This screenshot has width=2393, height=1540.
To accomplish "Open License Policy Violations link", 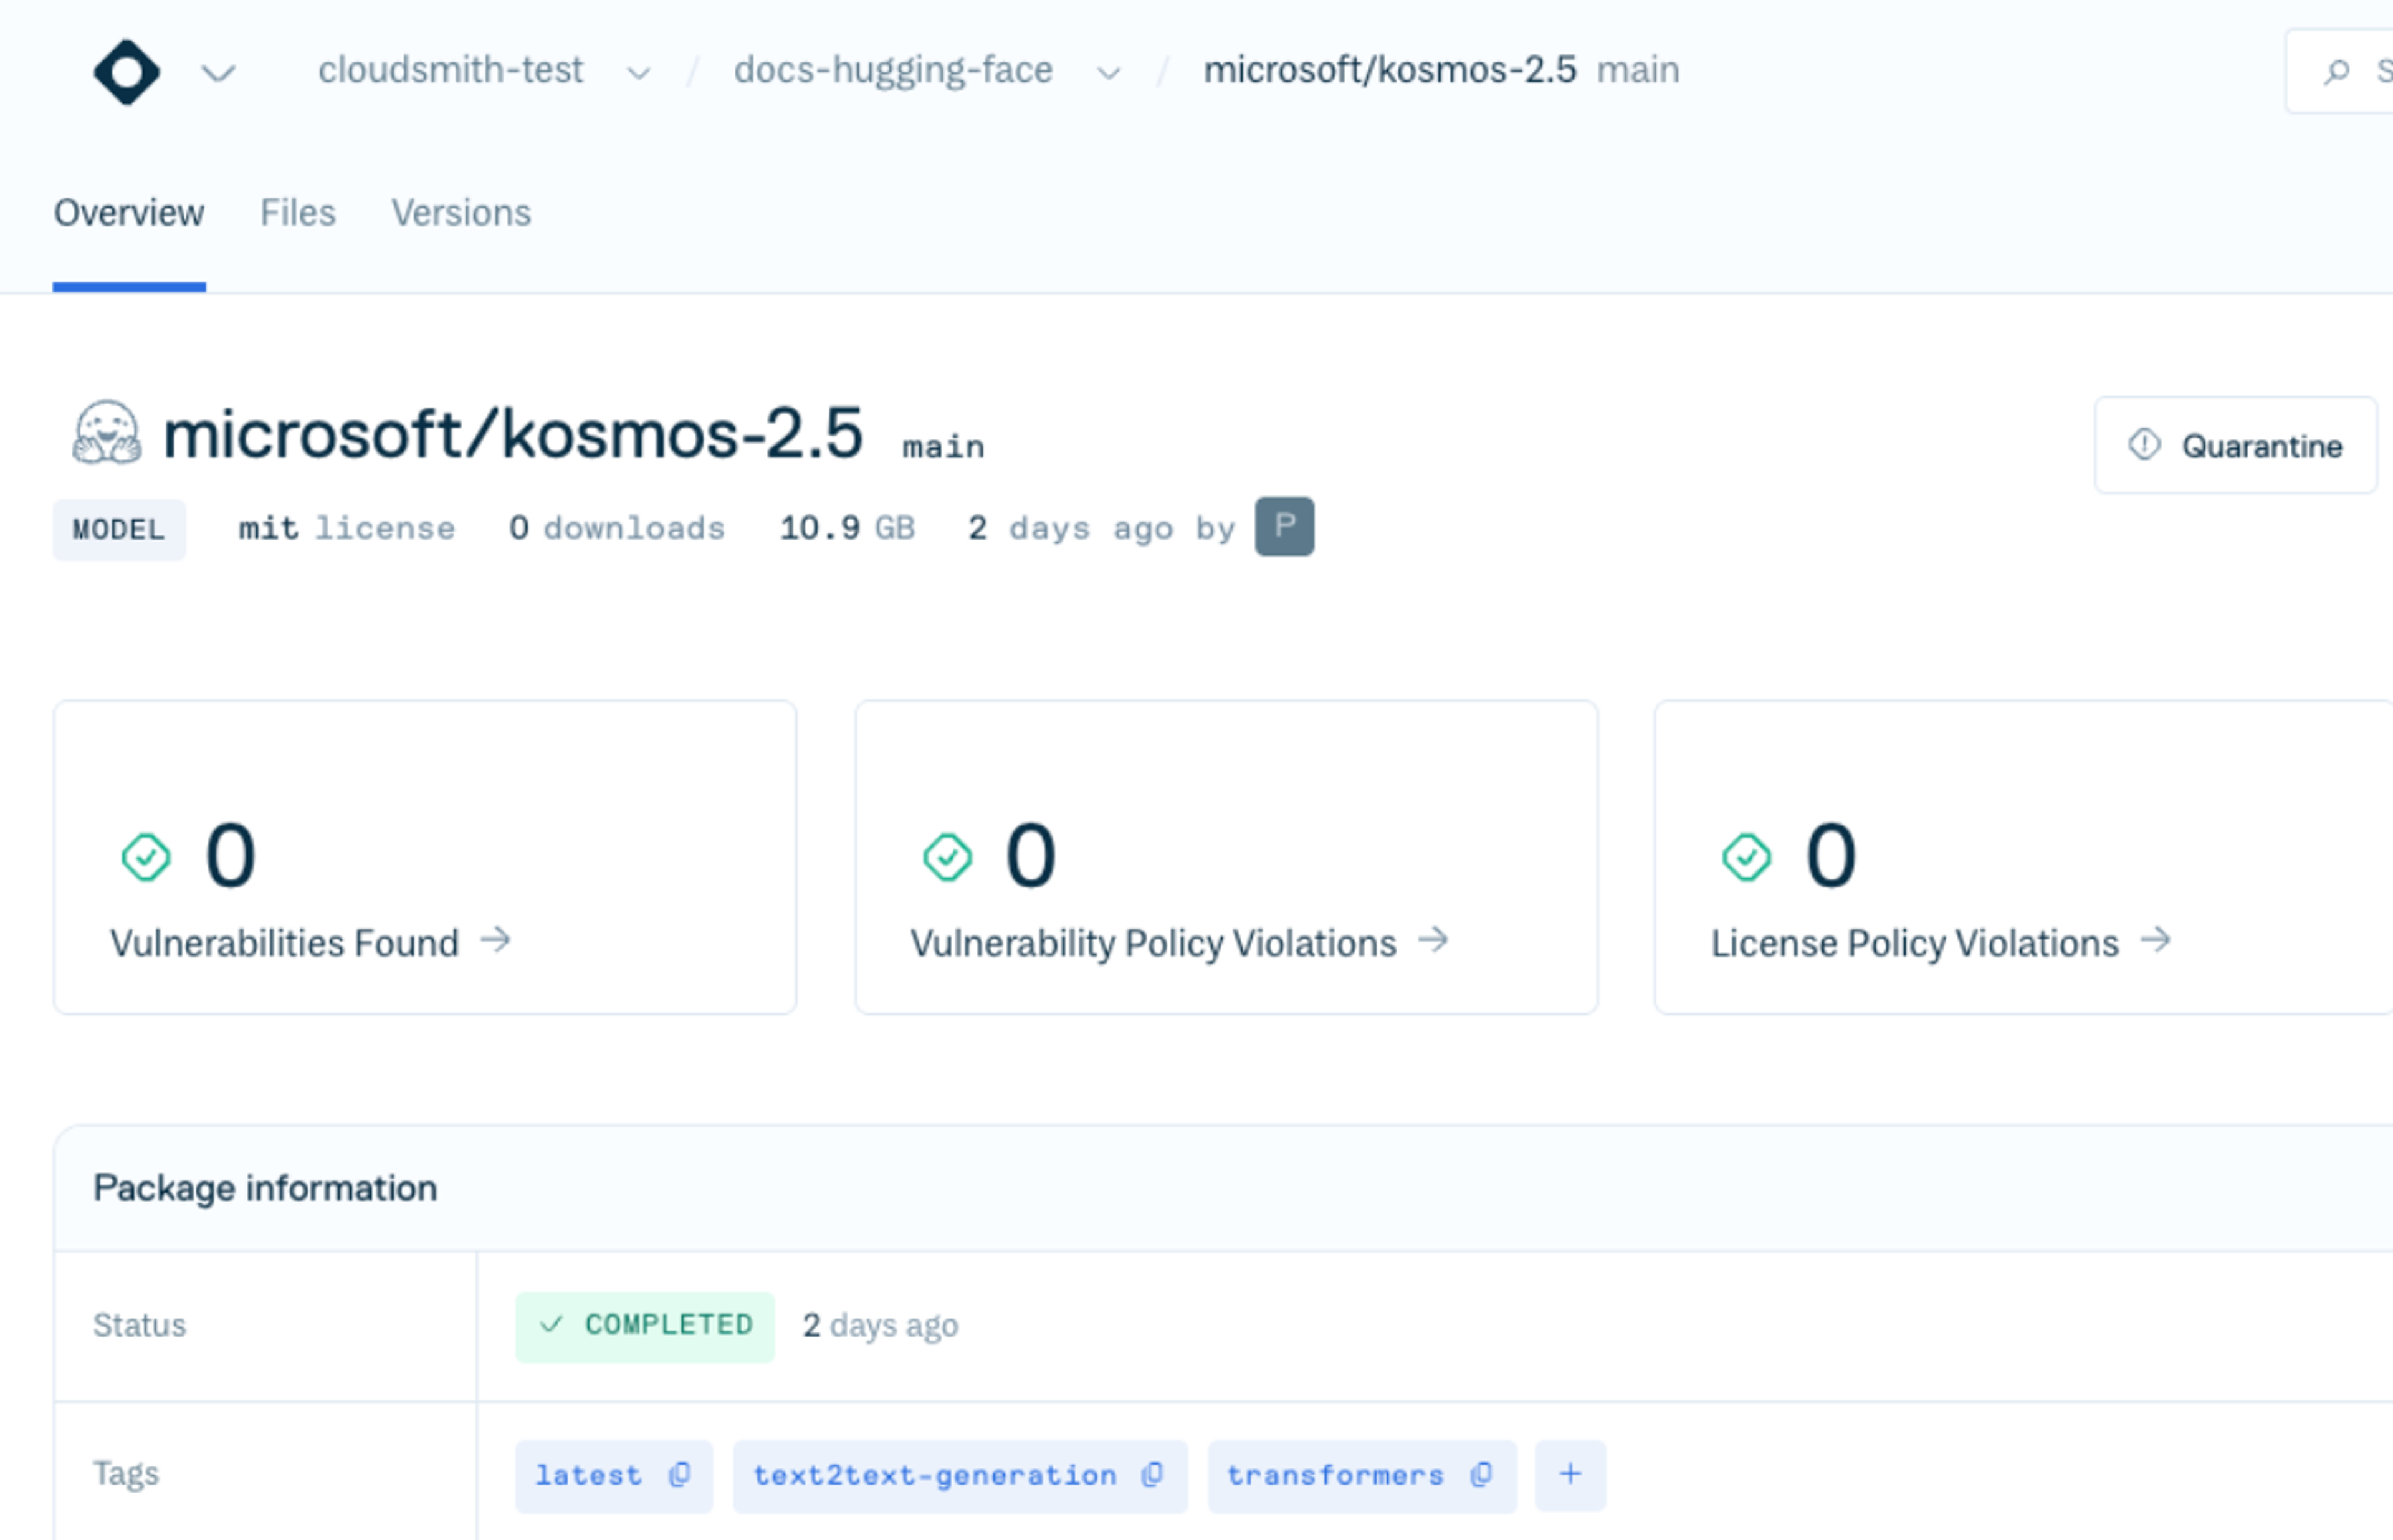I will coord(1914,943).
